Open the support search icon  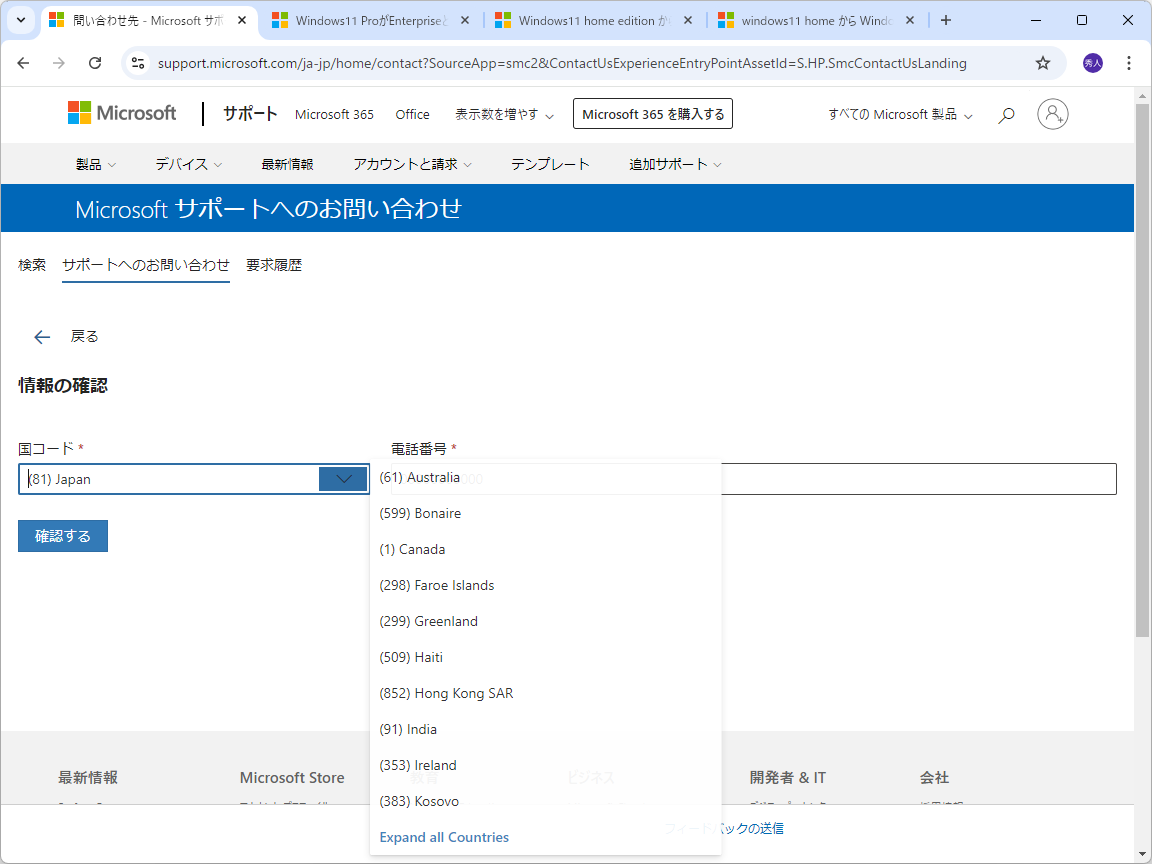click(1006, 114)
